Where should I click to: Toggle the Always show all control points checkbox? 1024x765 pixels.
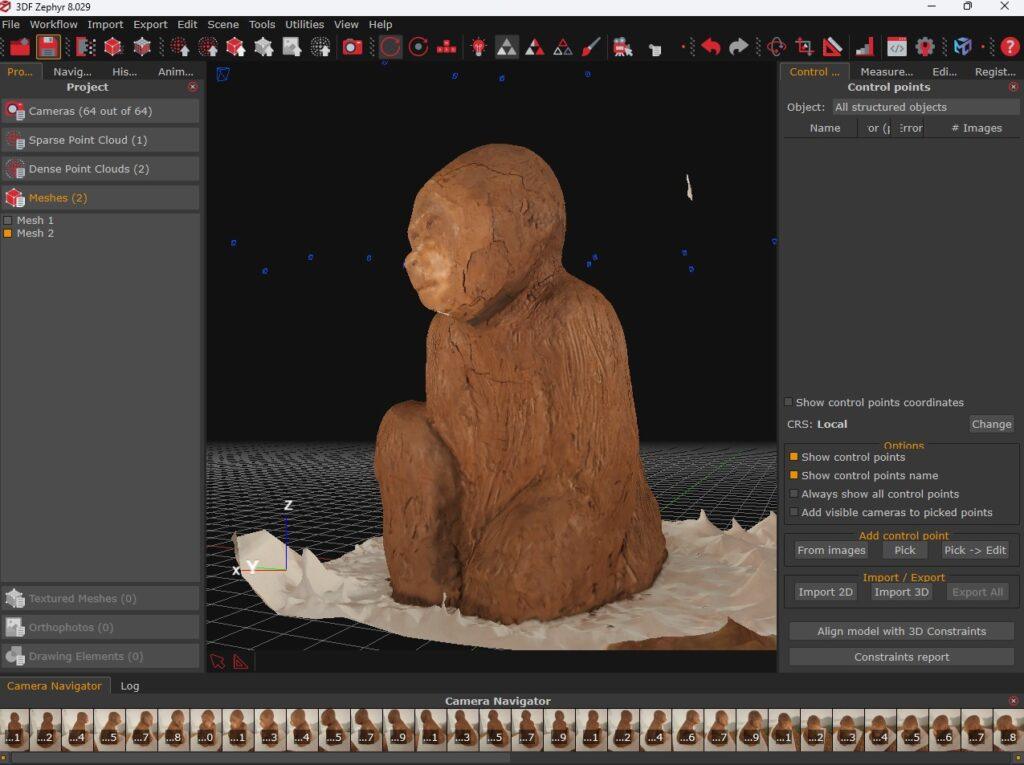tap(794, 494)
